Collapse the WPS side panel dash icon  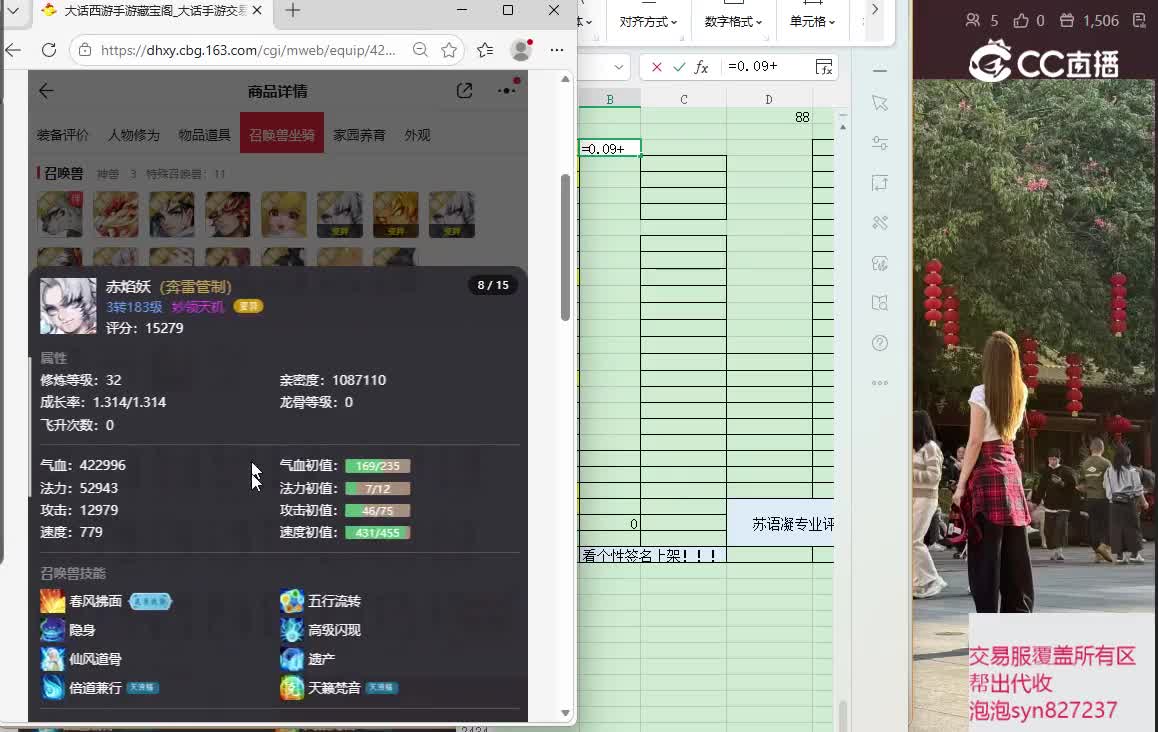tap(880, 70)
